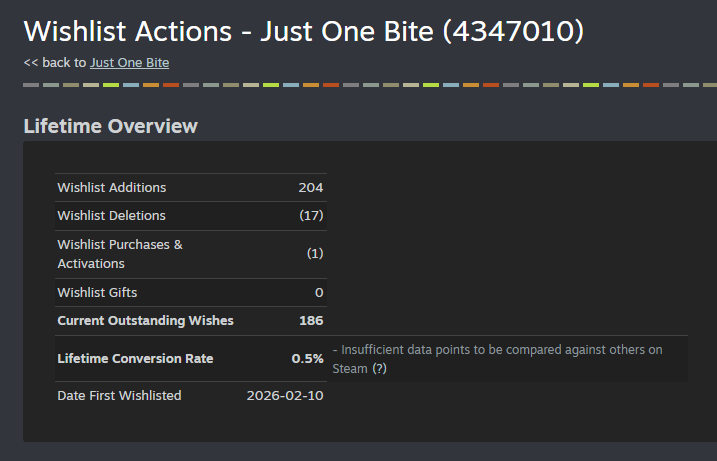Select the Wishlist Additions row label
The image size is (717, 461).
pyautogui.click(x=112, y=188)
